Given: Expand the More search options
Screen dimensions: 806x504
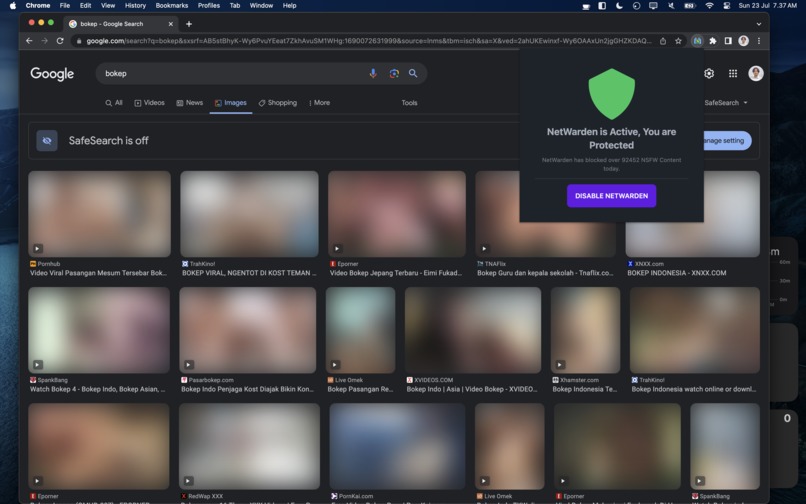Looking at the screenshot, I should point(319,103).
